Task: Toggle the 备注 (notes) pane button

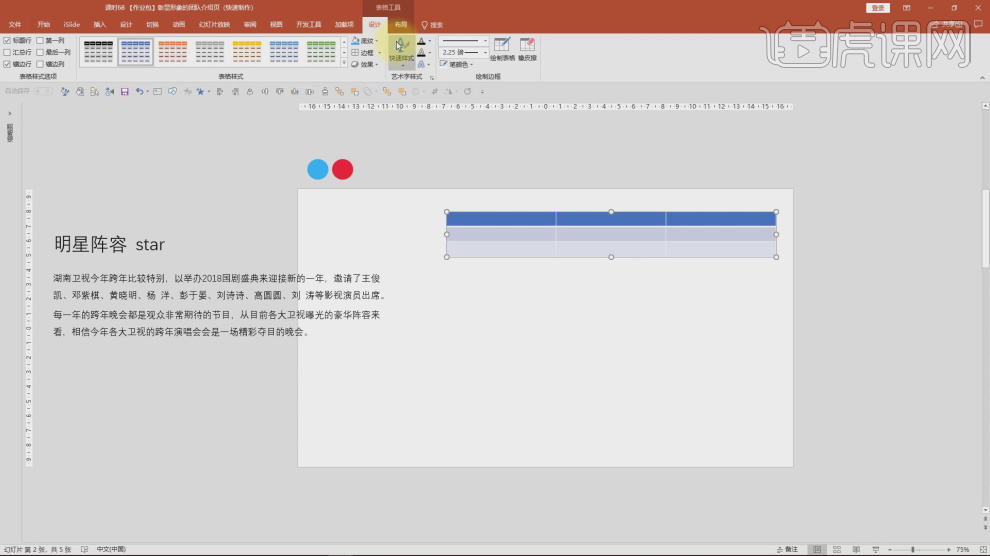Action: tap(787, 550)
